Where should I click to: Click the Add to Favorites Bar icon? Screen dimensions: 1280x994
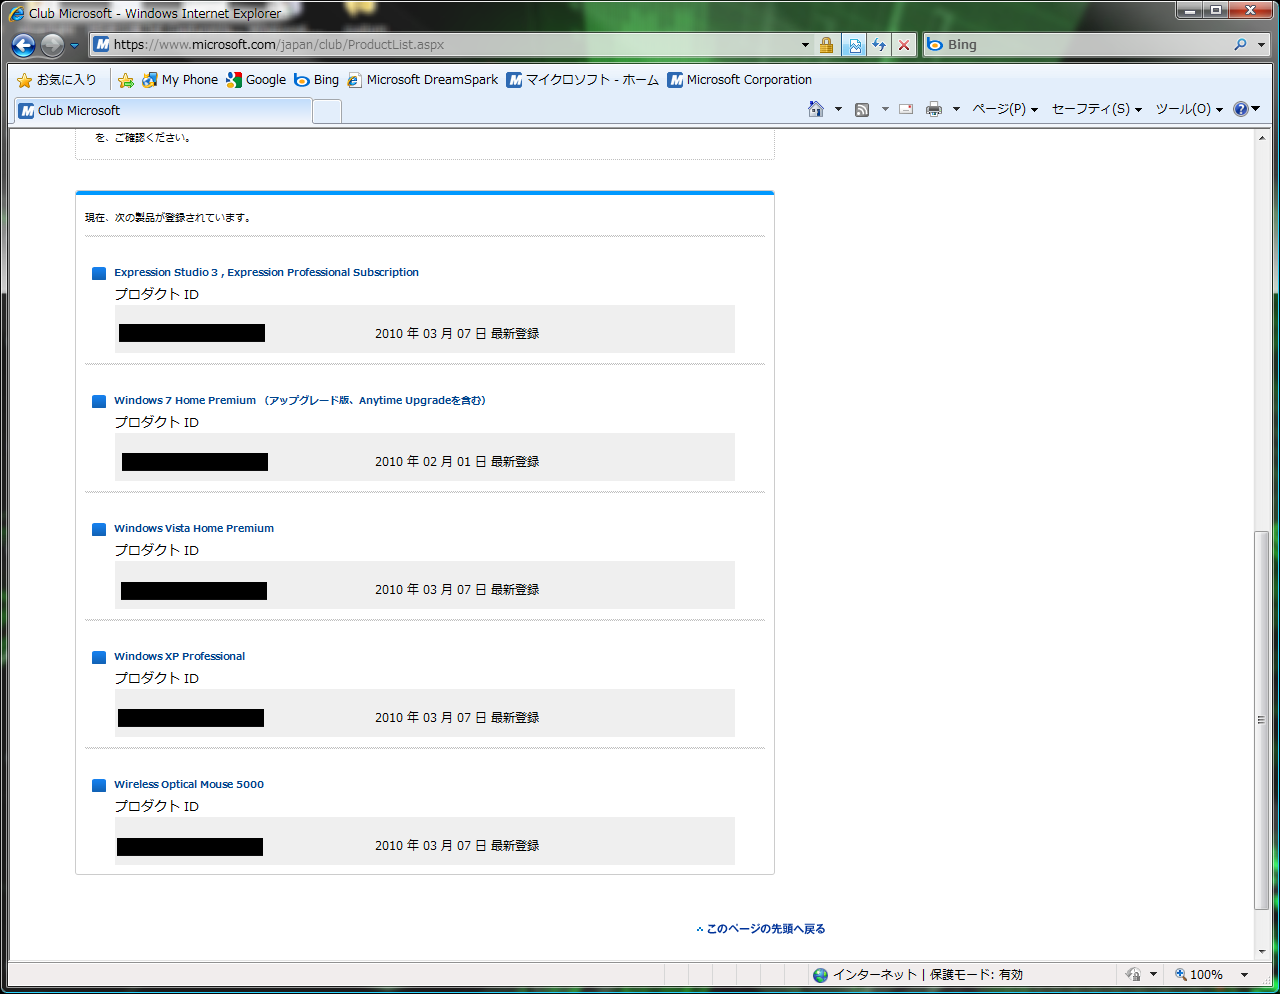(126, 80)
